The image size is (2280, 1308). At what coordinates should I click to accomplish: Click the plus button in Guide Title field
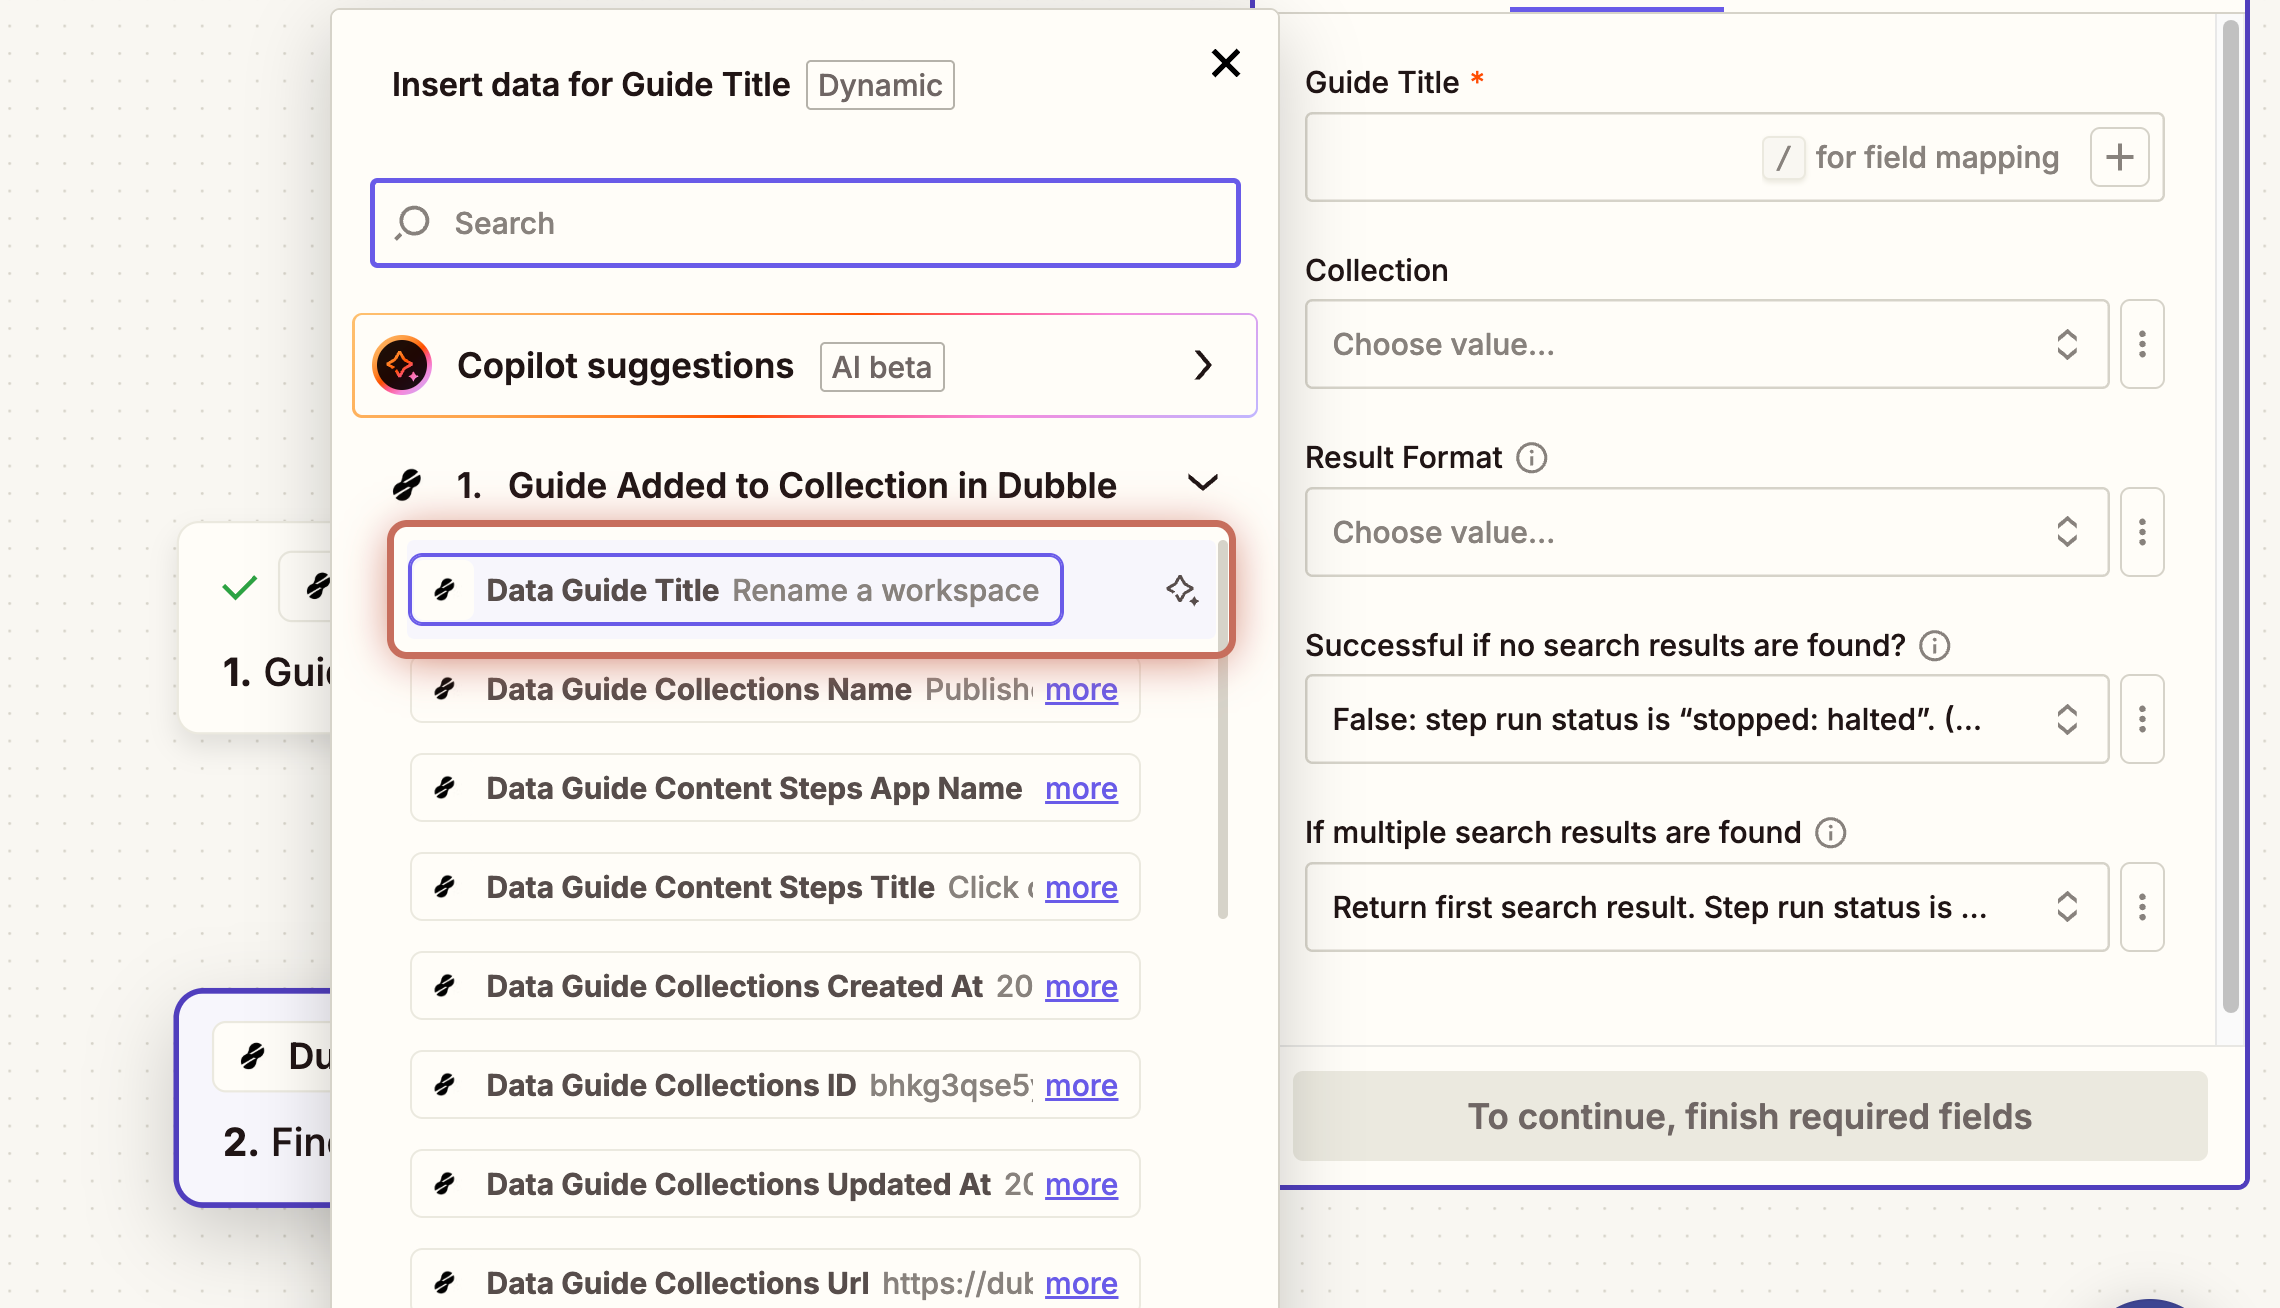tap(2119, 157)
